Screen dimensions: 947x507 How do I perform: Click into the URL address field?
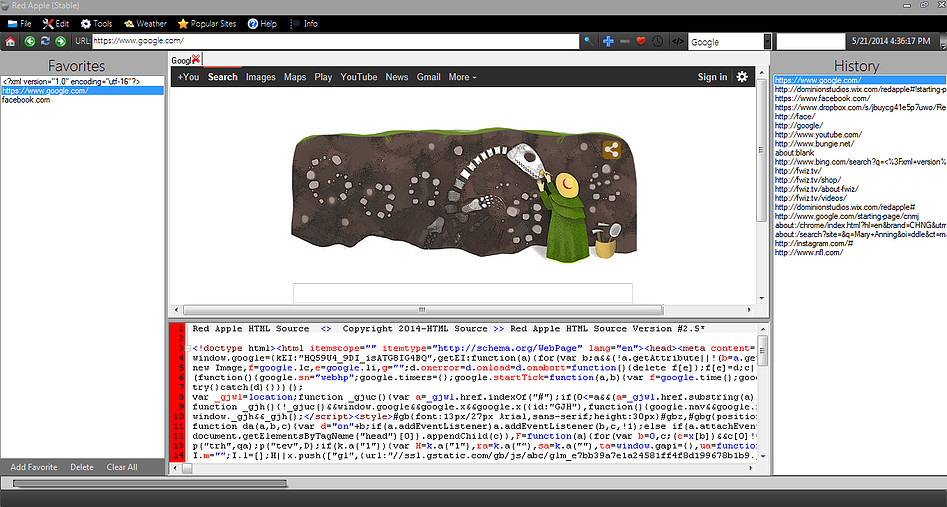coord(335,41)
